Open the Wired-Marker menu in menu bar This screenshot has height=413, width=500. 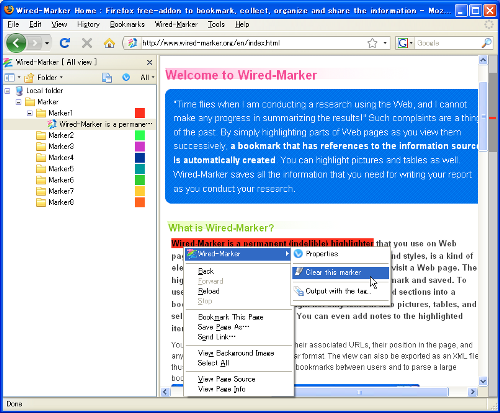point(176,24)
